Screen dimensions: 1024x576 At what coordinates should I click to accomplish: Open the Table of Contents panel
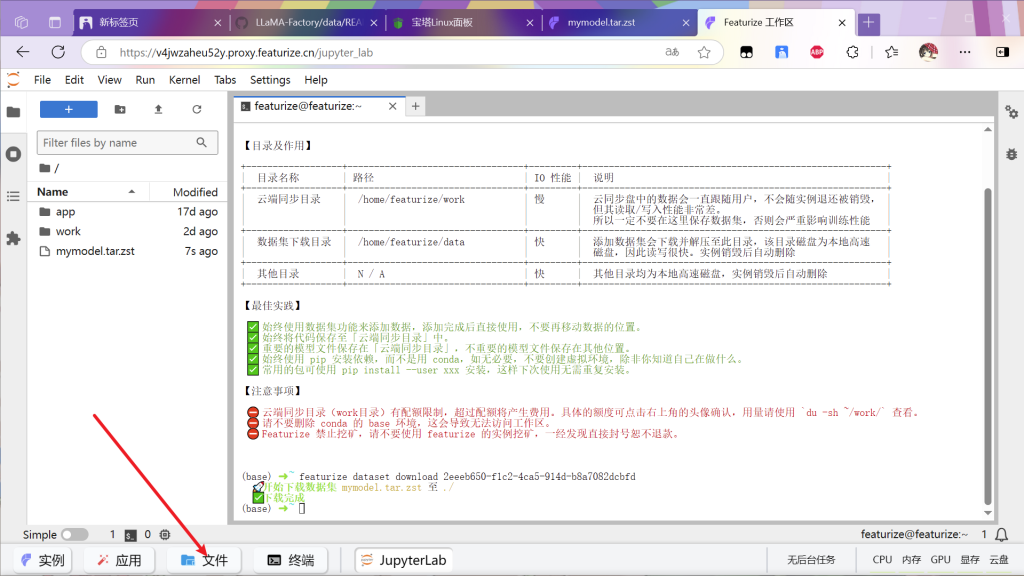click(x=13, y=196)
